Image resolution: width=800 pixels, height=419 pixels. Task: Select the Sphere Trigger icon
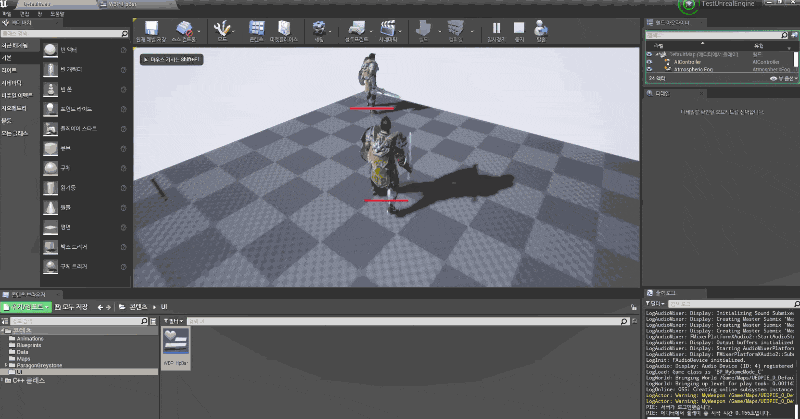click(50, 266)
